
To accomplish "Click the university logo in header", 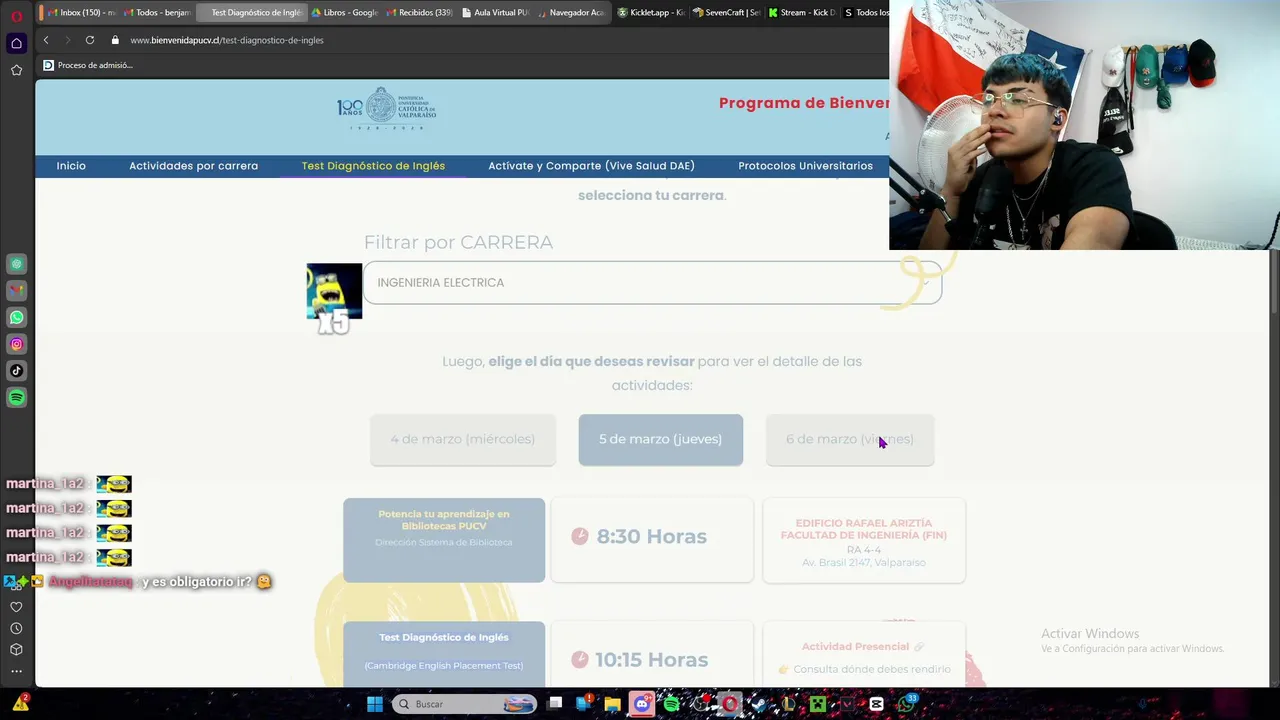I will tap(387, 109).
